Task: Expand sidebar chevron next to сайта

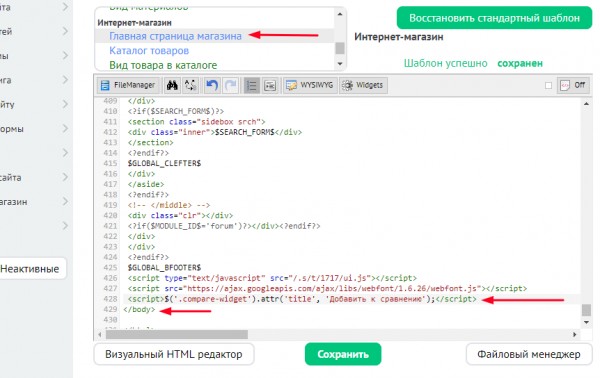Action: [x=65, y=177]
